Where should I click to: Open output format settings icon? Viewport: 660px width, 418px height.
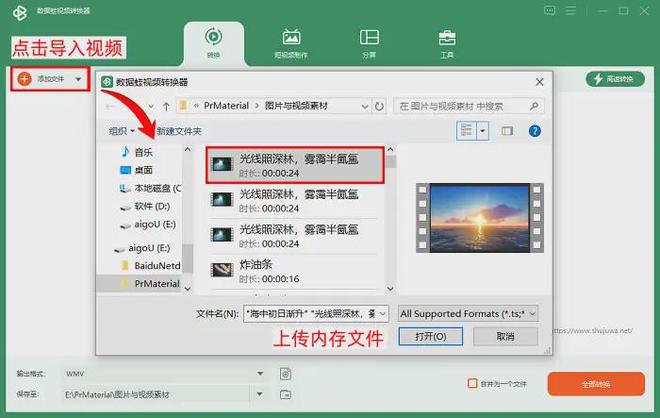tap(285, 373)
